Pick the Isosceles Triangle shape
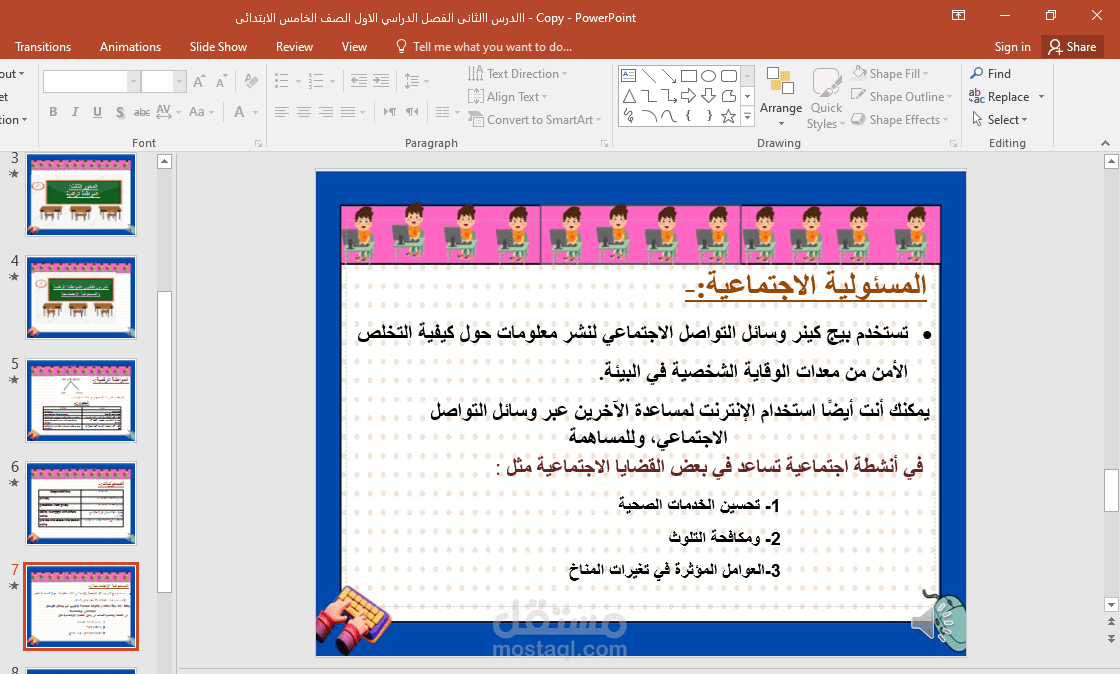Screen dimensions: 1120x674 click(x=629, y=96)
